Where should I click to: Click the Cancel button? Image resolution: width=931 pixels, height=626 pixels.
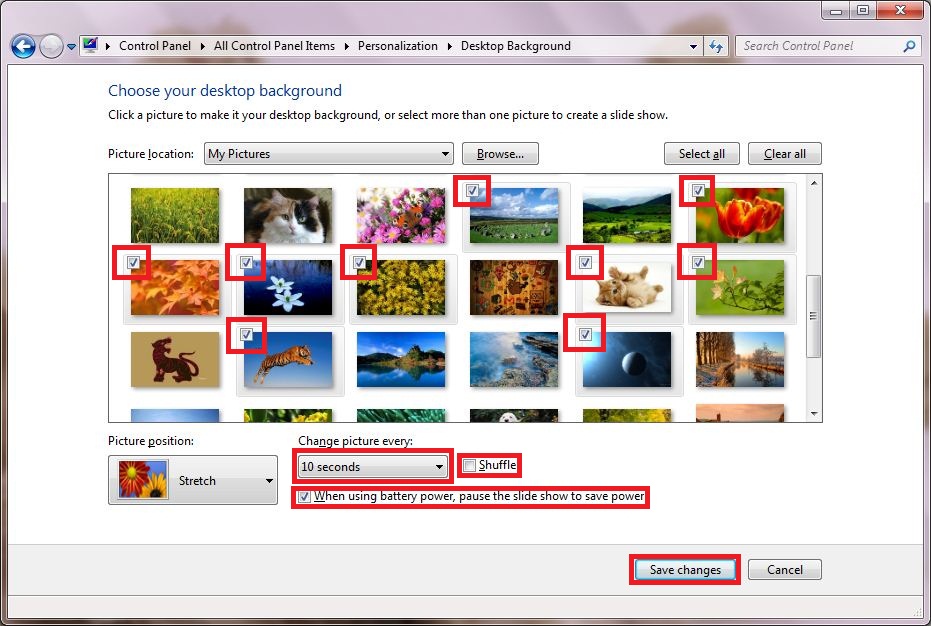[784, 570]
